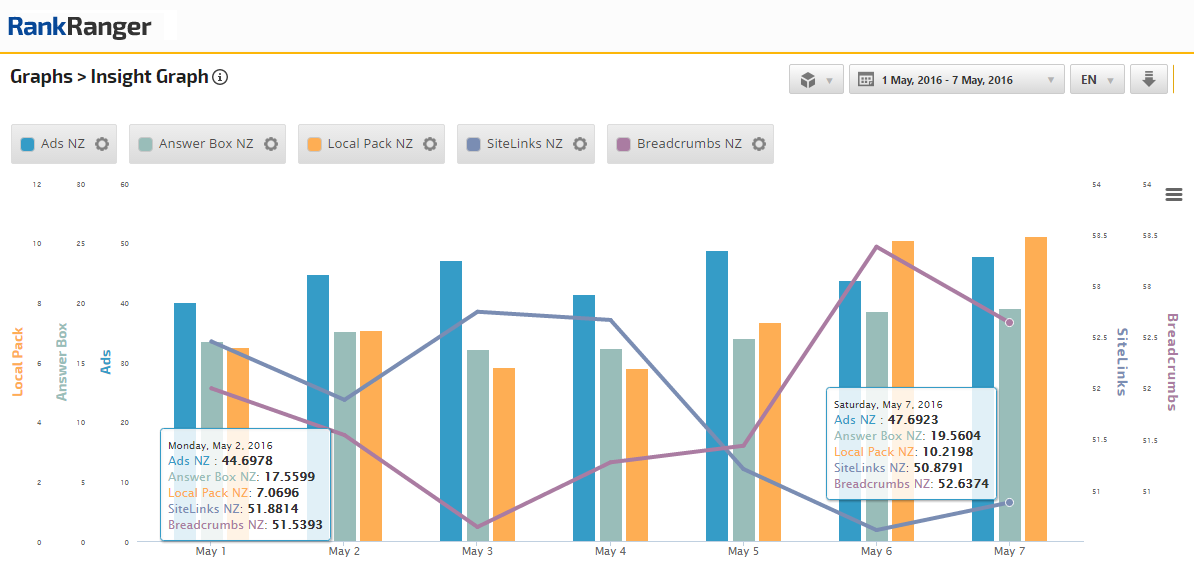Open the chart hamburger menu
This screenshot has width=1194, height=565.
1174,194
